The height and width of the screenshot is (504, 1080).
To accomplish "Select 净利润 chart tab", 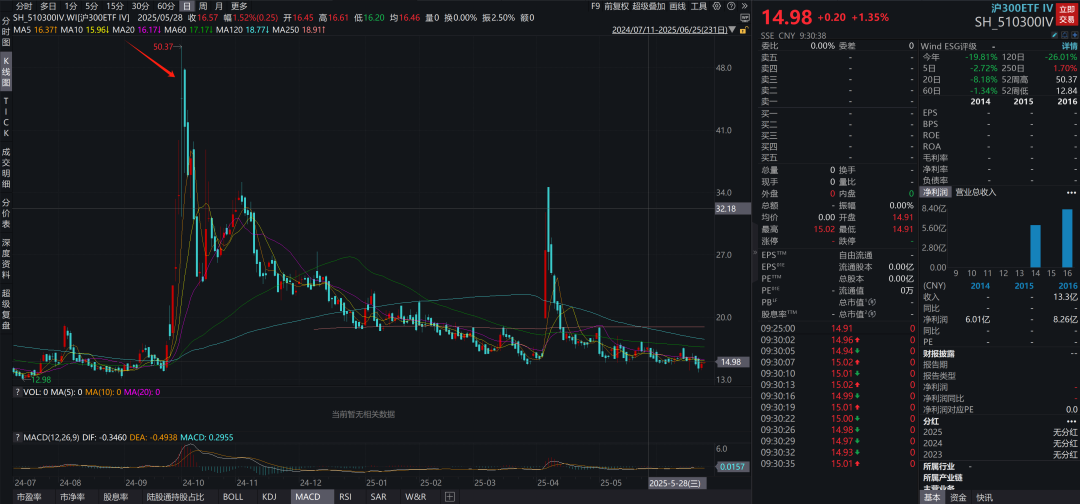I will pos(935,192).
